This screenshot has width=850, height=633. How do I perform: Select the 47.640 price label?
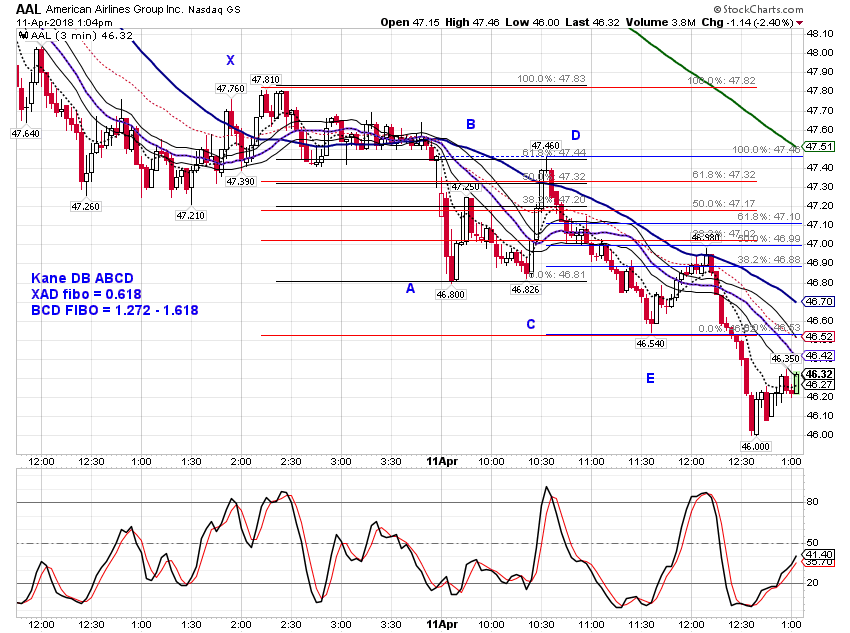[x=25, y=134]
